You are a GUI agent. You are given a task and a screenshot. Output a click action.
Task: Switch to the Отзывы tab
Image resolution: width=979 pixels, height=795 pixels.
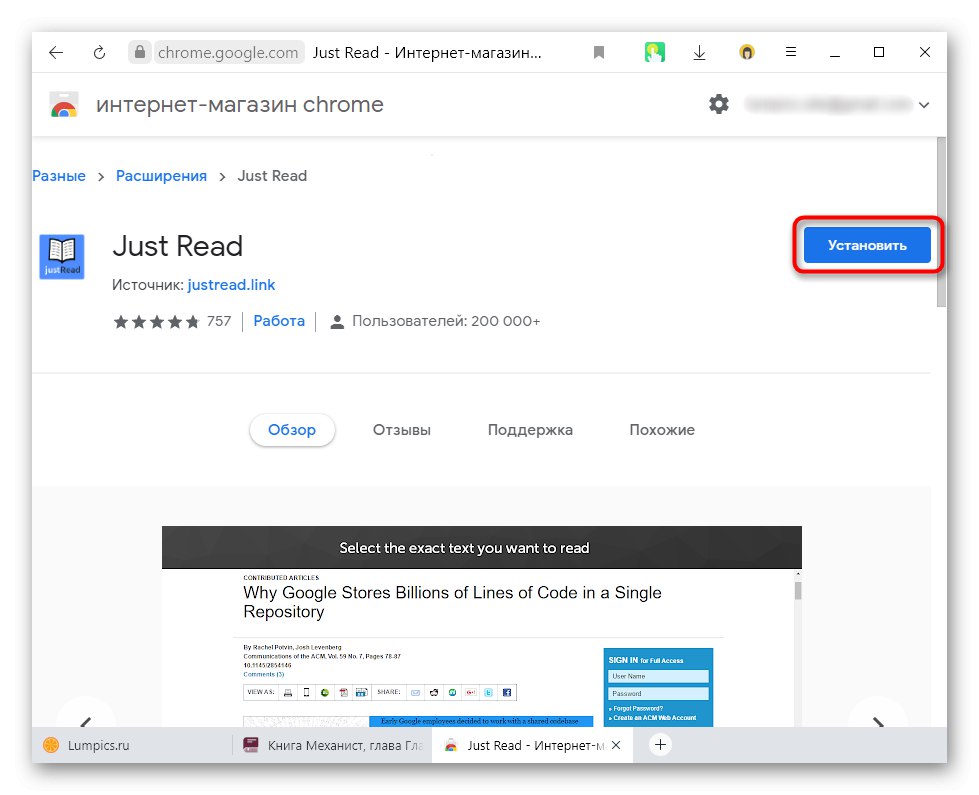click(x=401, y=430)
